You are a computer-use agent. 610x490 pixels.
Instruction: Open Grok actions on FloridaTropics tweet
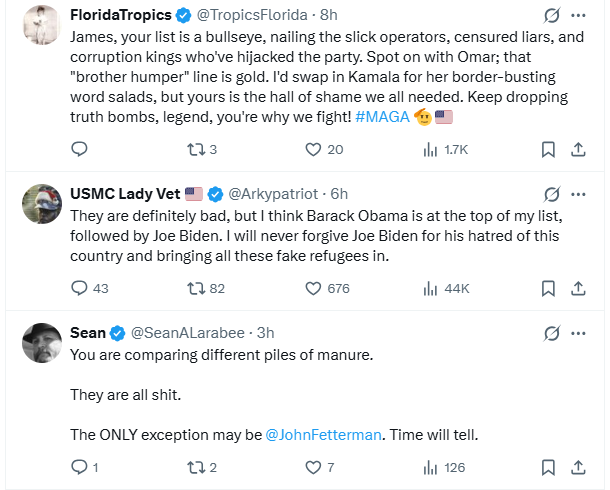point(549,16)
